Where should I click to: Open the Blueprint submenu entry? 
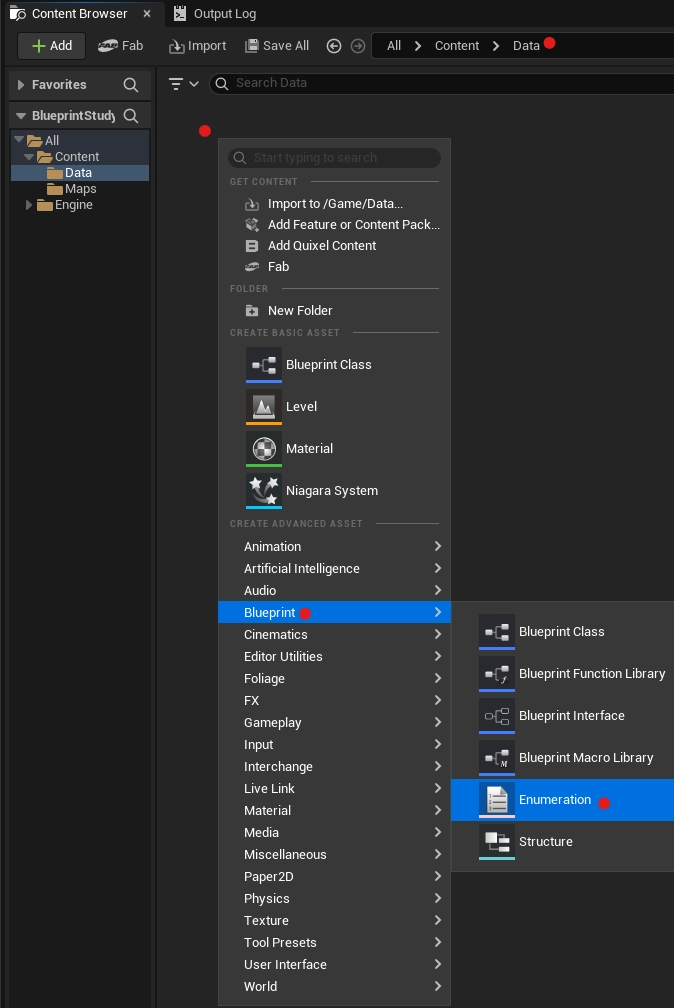pos(334,613)
